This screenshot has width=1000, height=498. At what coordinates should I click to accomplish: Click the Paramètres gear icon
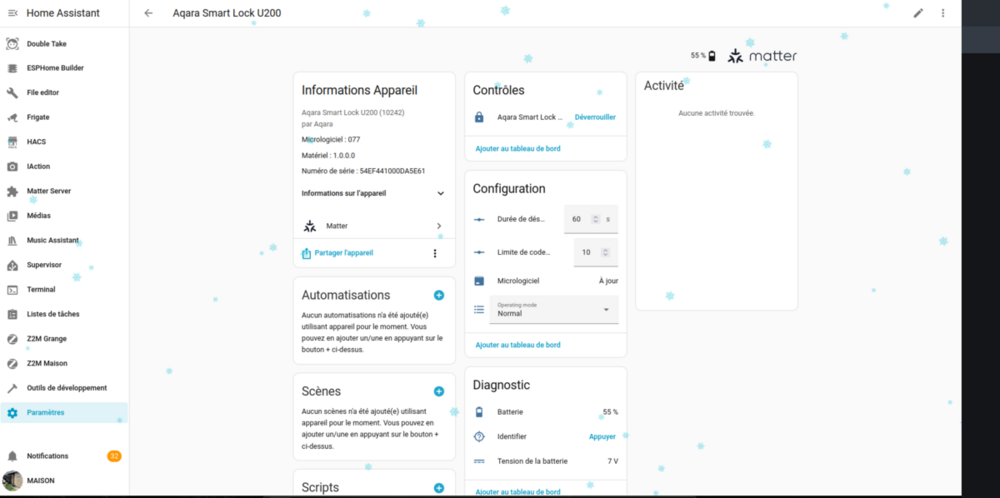tap(12, 413)
